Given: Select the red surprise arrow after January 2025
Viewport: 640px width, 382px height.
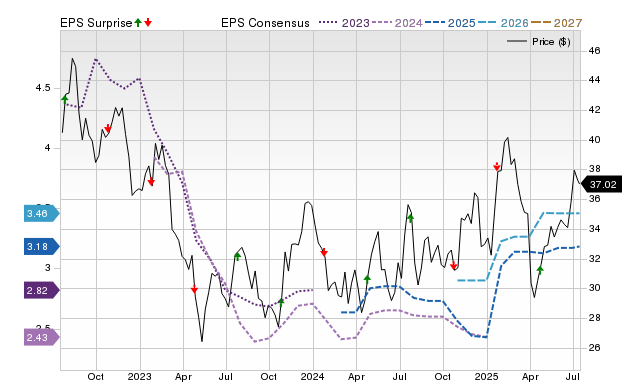Looking at the screenshot, I should coord(497,167).
